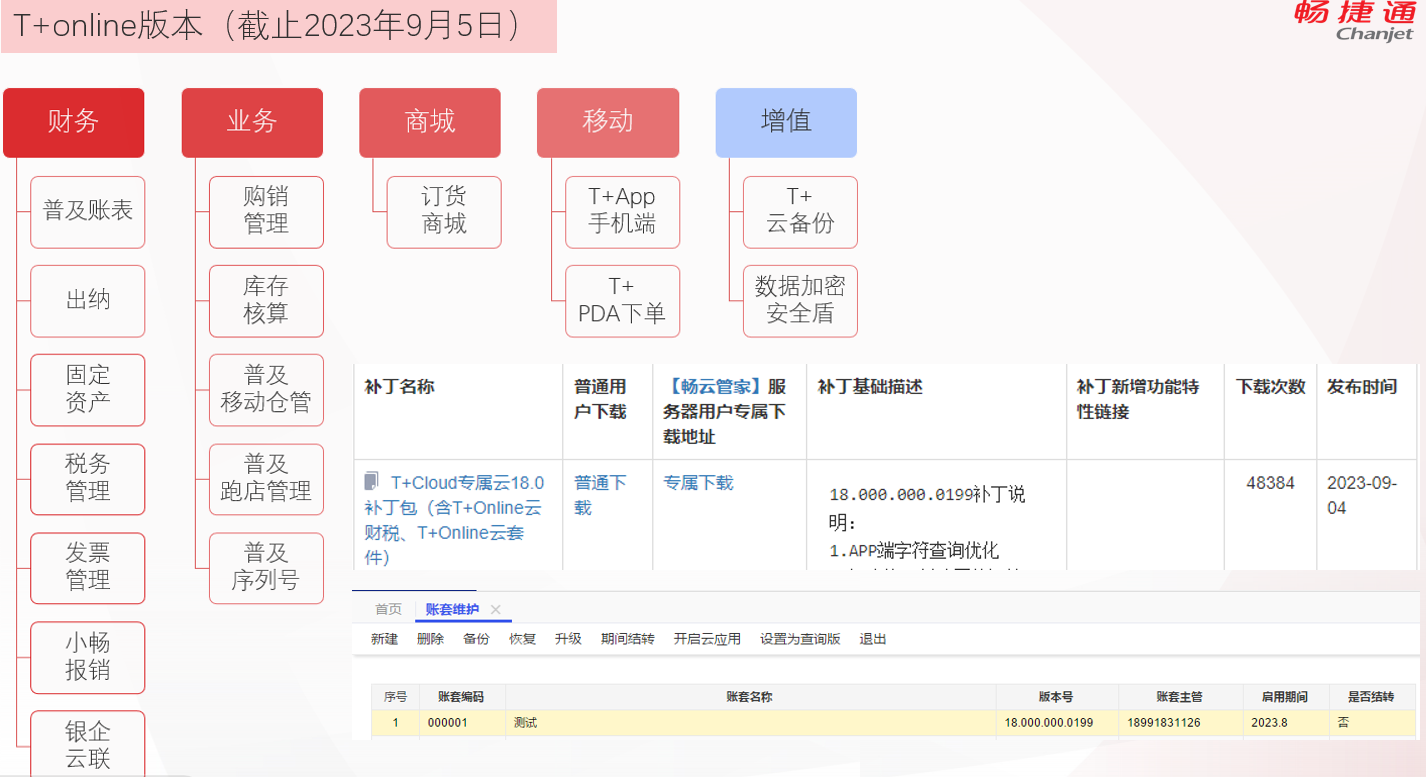The image size is (1426, 777).
Task: Click 升级 in the toolbar
Action: point(568,639)
